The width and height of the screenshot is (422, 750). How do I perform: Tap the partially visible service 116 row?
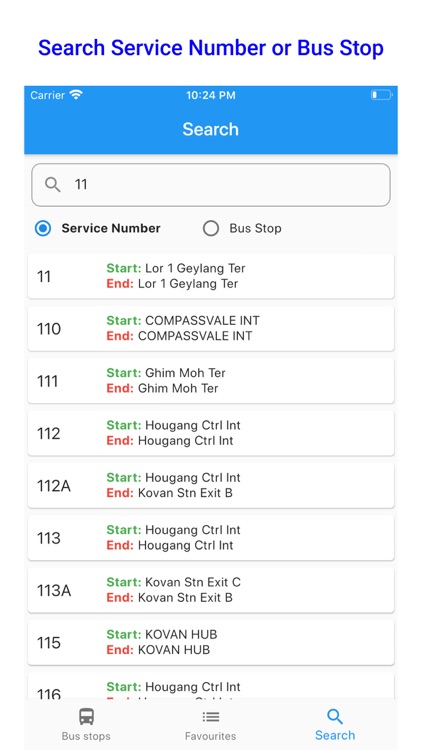click(x=211, y=686)
